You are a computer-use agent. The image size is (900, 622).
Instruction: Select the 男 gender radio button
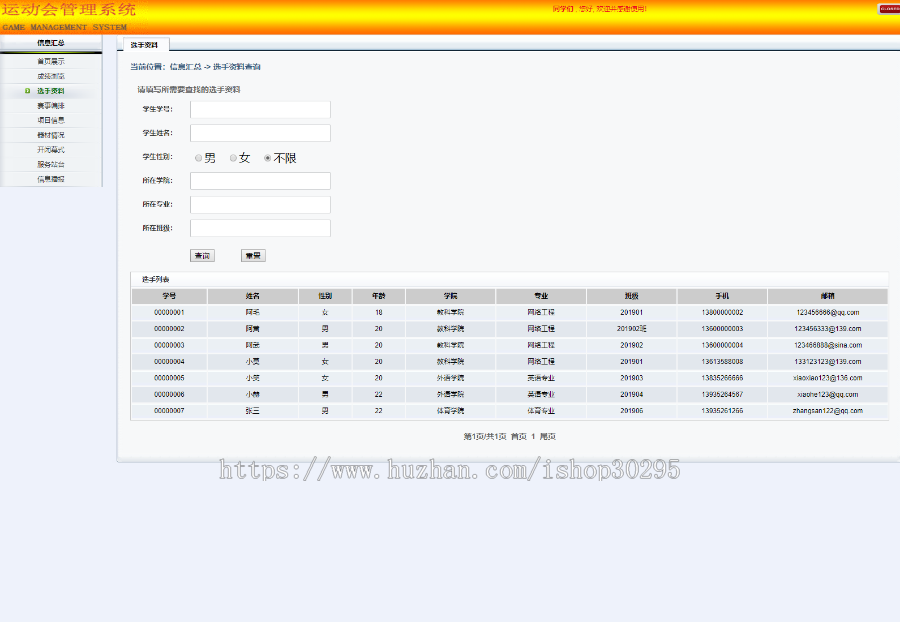point(198,158)
